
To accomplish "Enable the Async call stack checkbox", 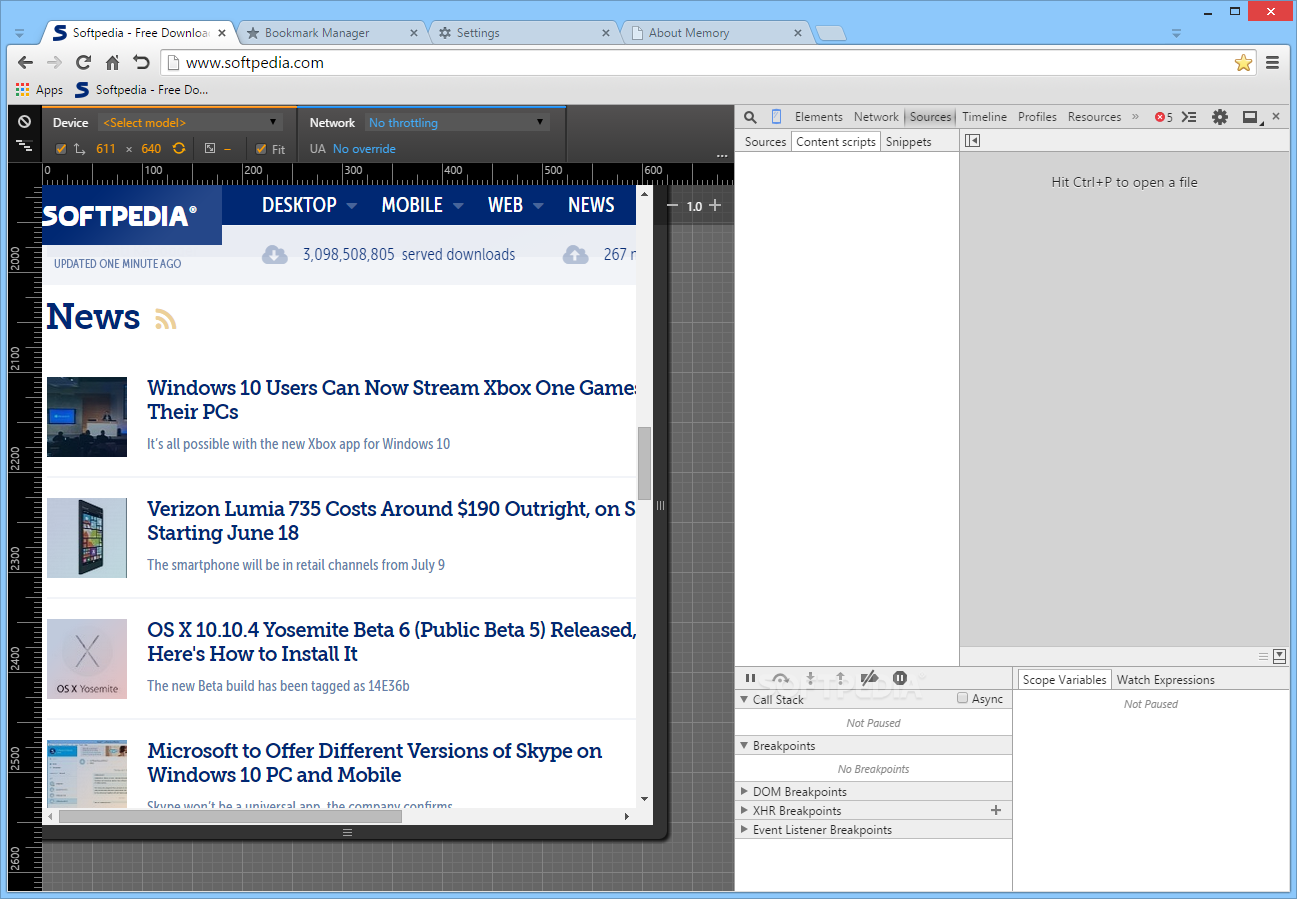I will point(963,698).
